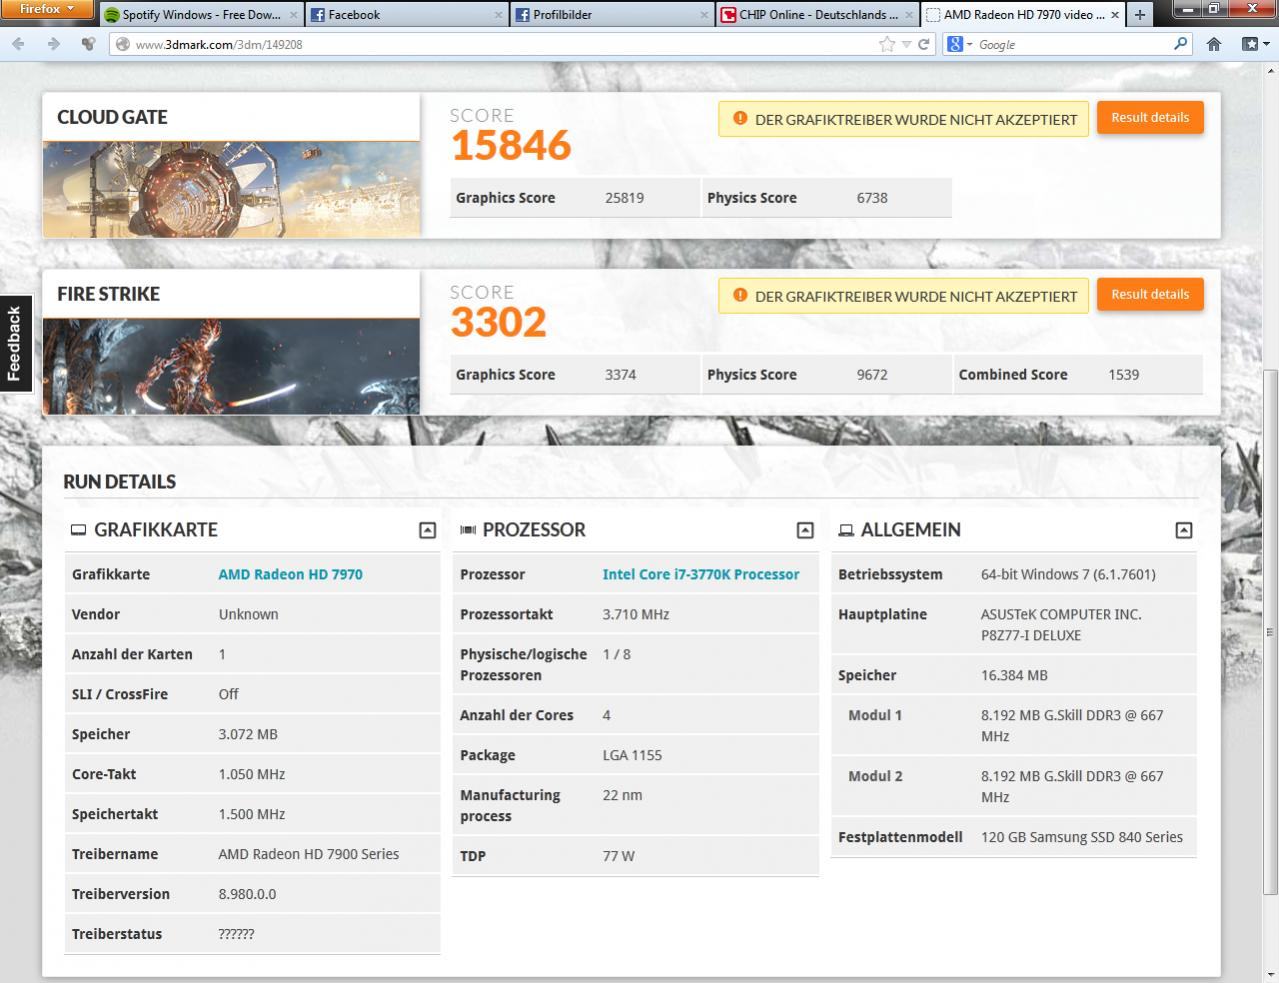The width and height of the screenshot is (1279, 983).
Task: Click the RUN DETAILS heading
Action: point(119,482)
